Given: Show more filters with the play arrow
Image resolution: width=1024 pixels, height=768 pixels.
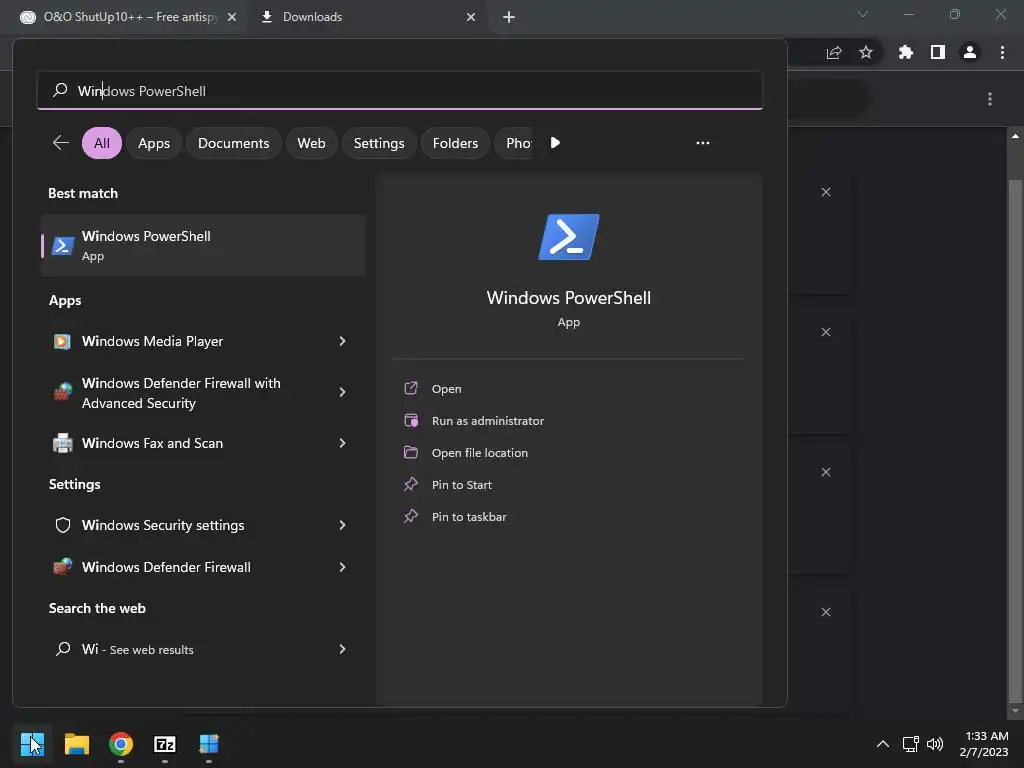Looking at the screenshot, I should 555,142.
